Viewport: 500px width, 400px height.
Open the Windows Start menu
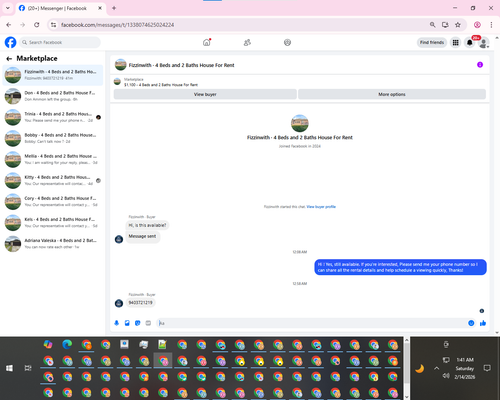click(9, 368)
